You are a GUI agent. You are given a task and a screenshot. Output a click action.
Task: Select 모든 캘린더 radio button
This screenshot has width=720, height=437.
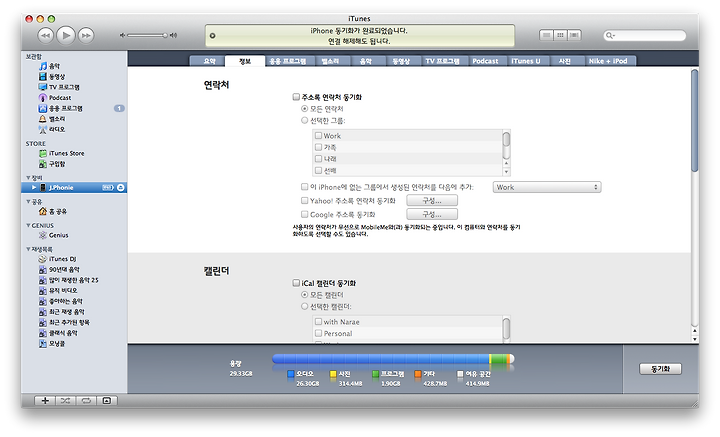click(304, 294)
